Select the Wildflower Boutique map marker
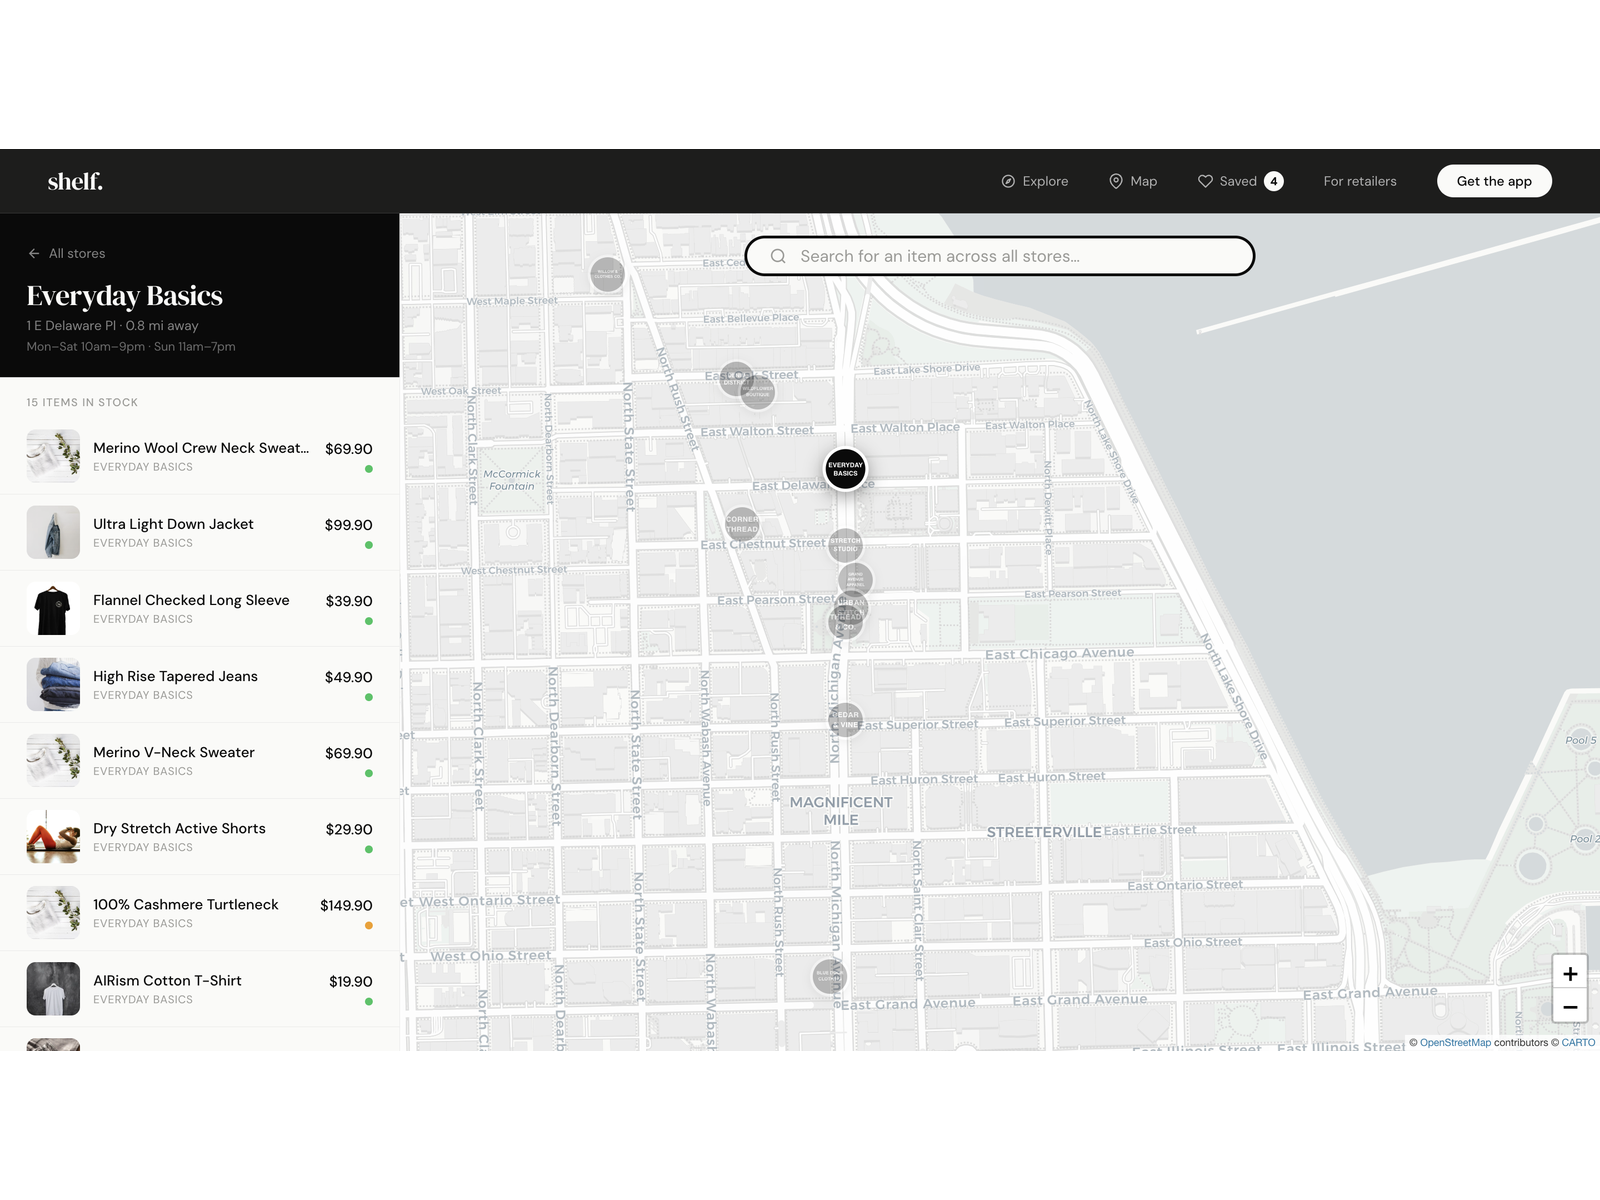Image resolution: width=1600 pixels, height=1200 pixels. [x=757, y=391]
